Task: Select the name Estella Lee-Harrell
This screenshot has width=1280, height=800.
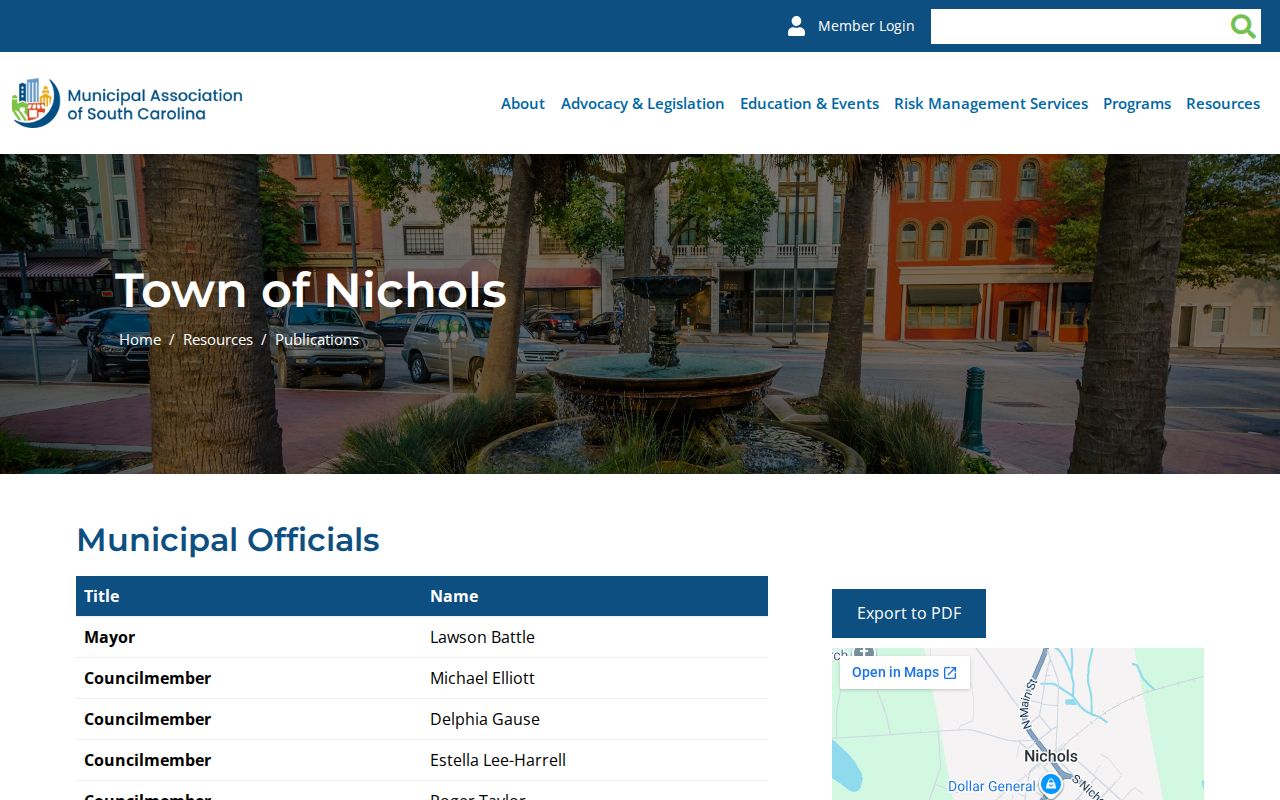Action: [498, 760]
